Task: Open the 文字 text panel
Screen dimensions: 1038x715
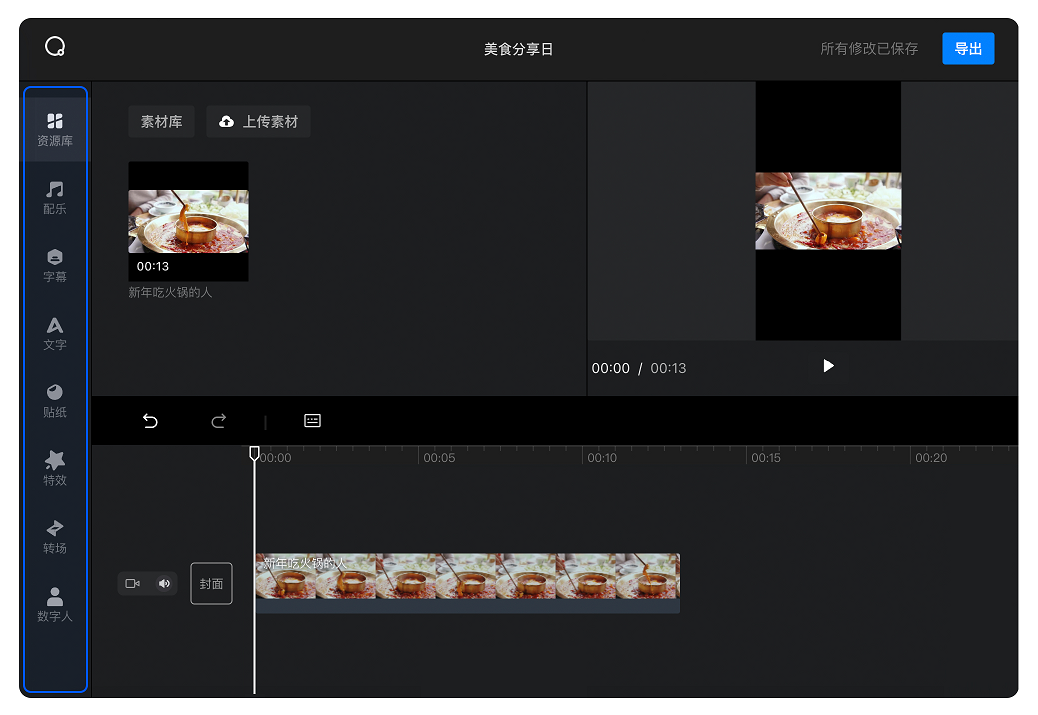Action: [x=55, y=334]
